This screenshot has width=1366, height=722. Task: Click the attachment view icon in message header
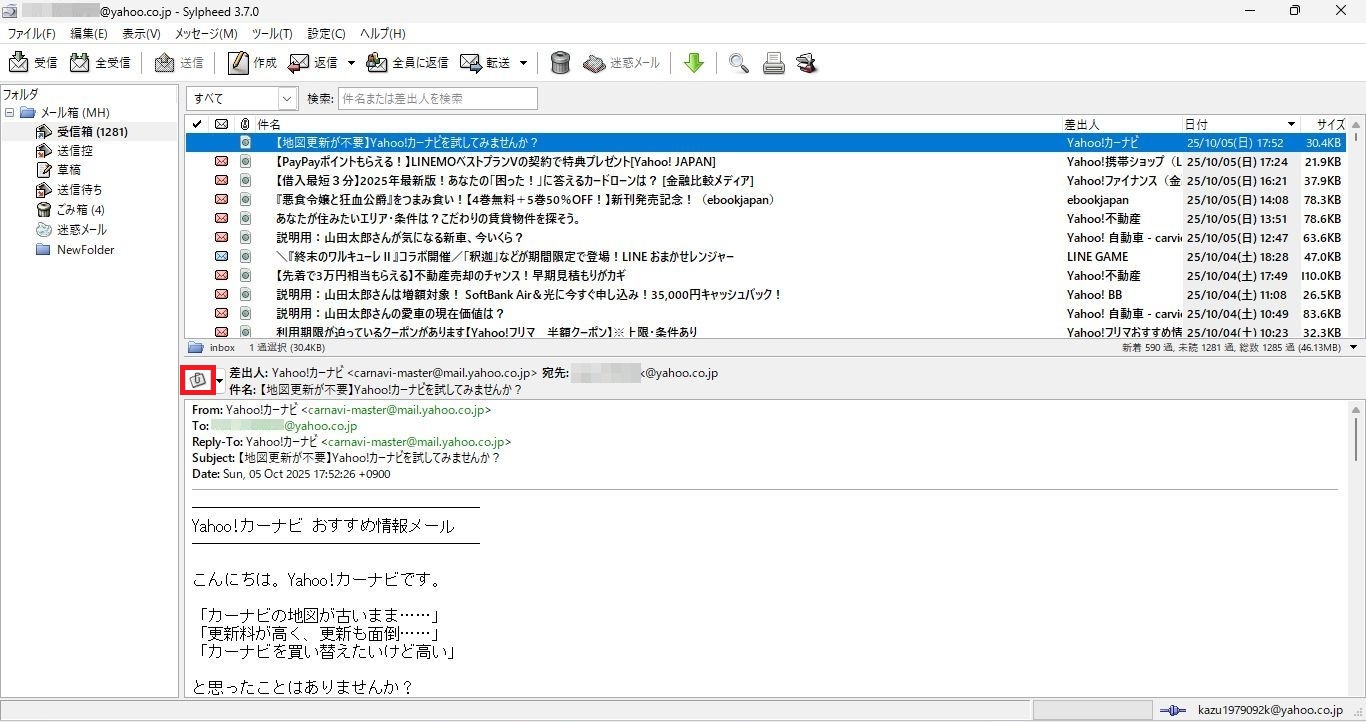tap(197, 380)
